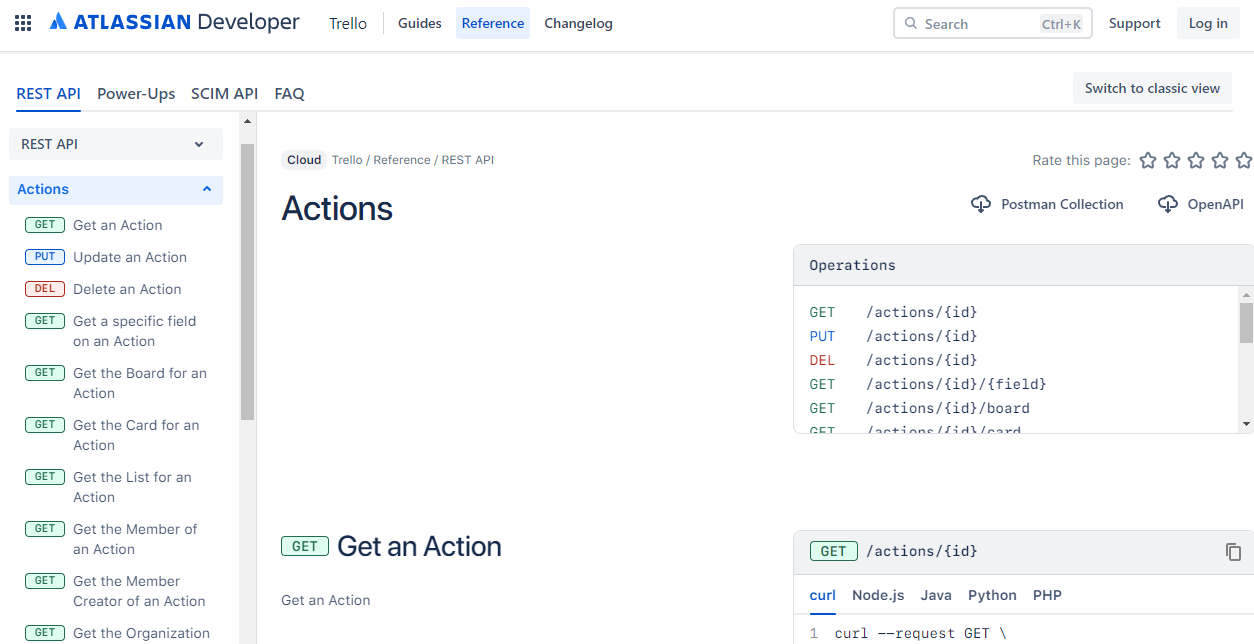
Task: Open the Delete an Action sidebar link
Action: 127,289
